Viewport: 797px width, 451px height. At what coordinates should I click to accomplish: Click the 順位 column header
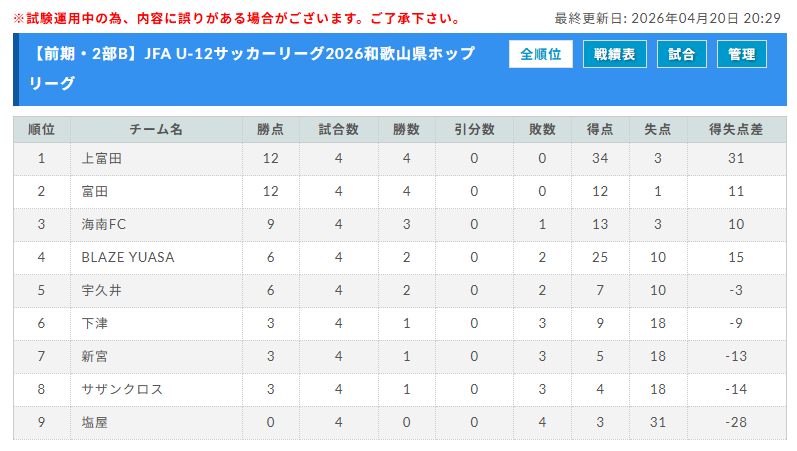[x=41, y=130]
